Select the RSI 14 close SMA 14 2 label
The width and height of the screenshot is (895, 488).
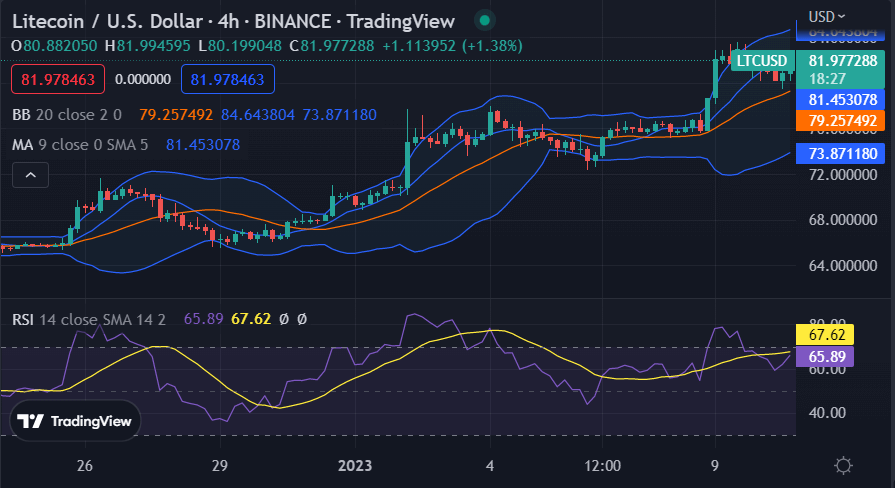(89, 319)
